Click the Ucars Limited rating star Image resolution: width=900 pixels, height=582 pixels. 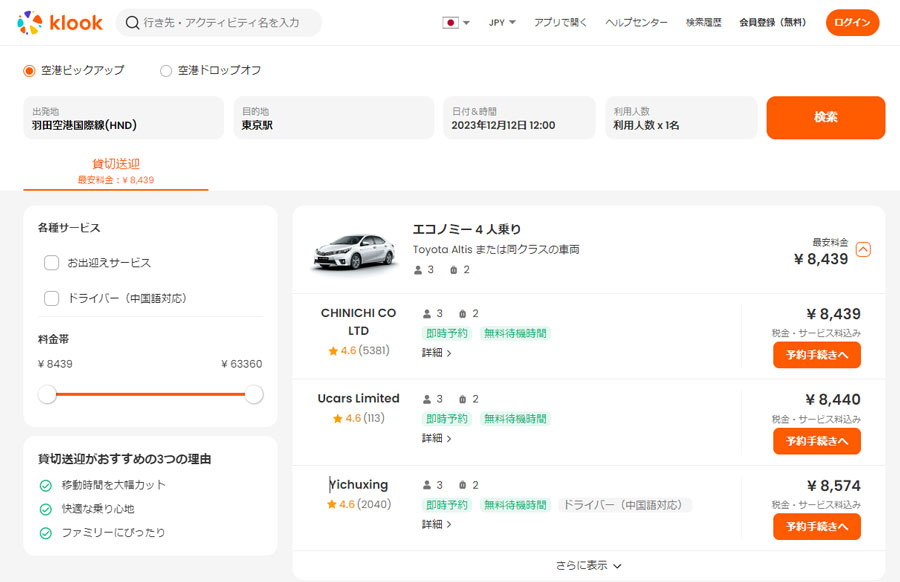pyautogui.click(x=338, y=418)
